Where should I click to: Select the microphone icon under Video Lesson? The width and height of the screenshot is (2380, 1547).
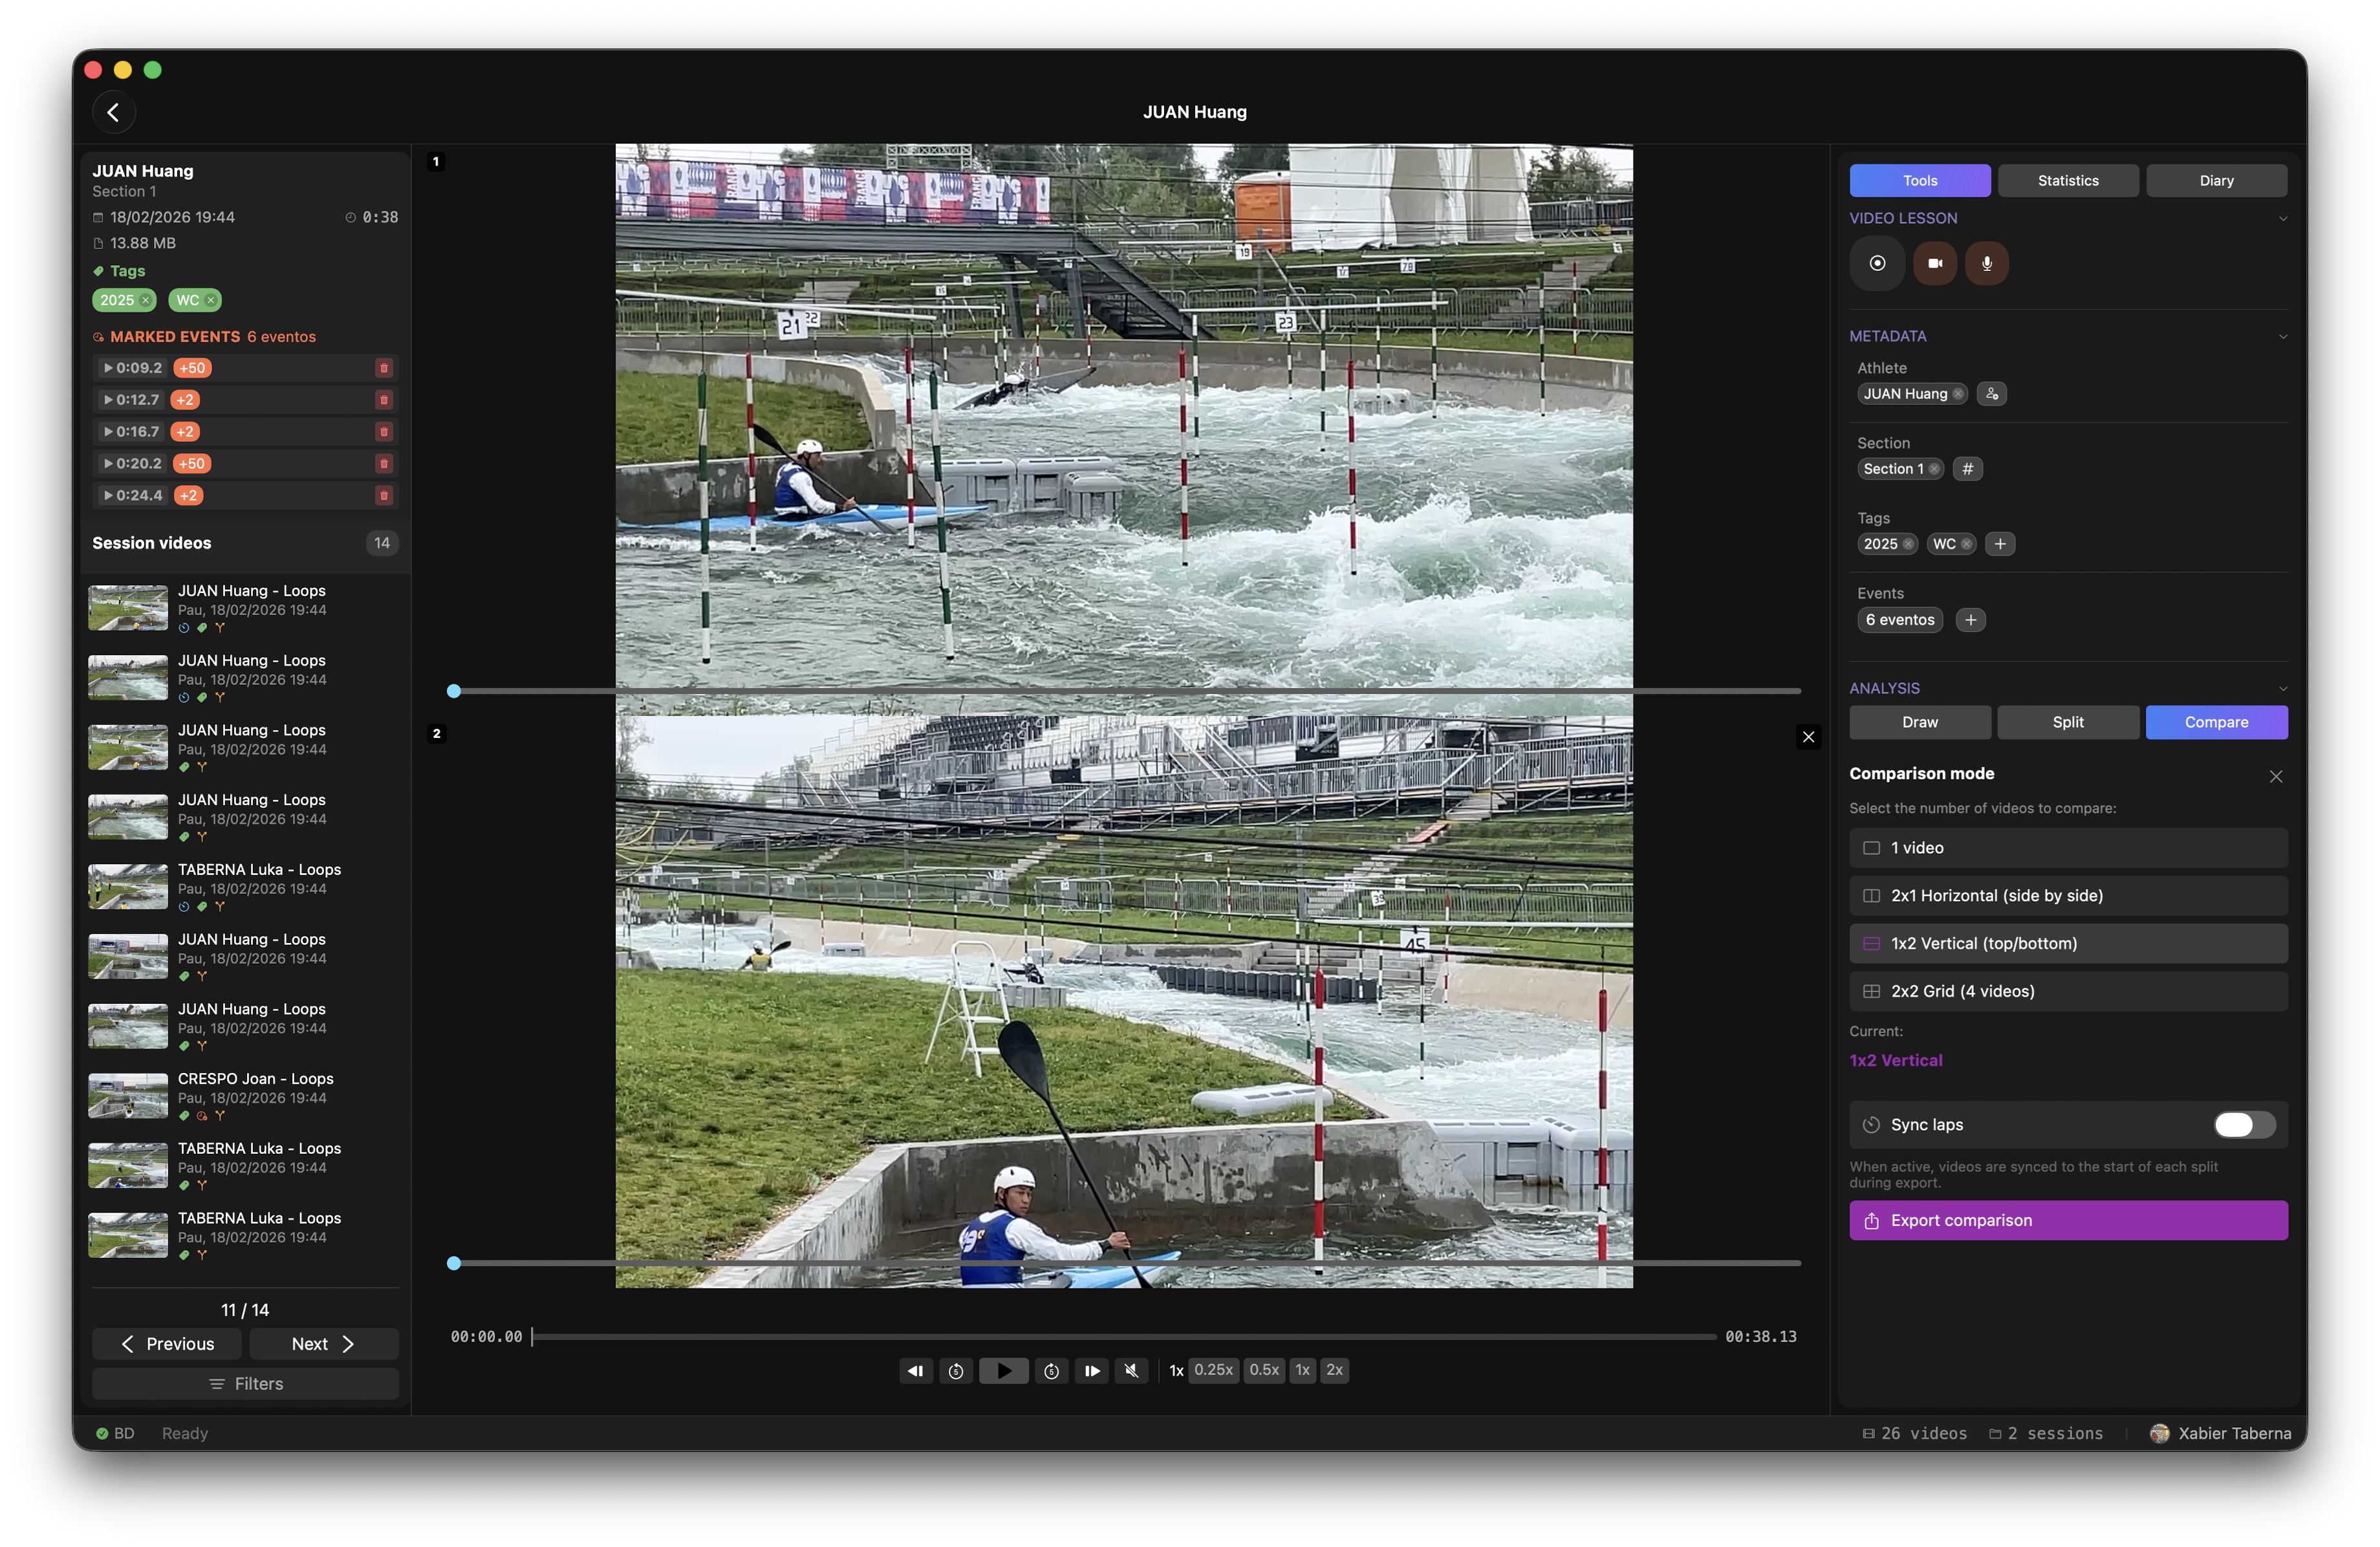tap(1987, 263)
